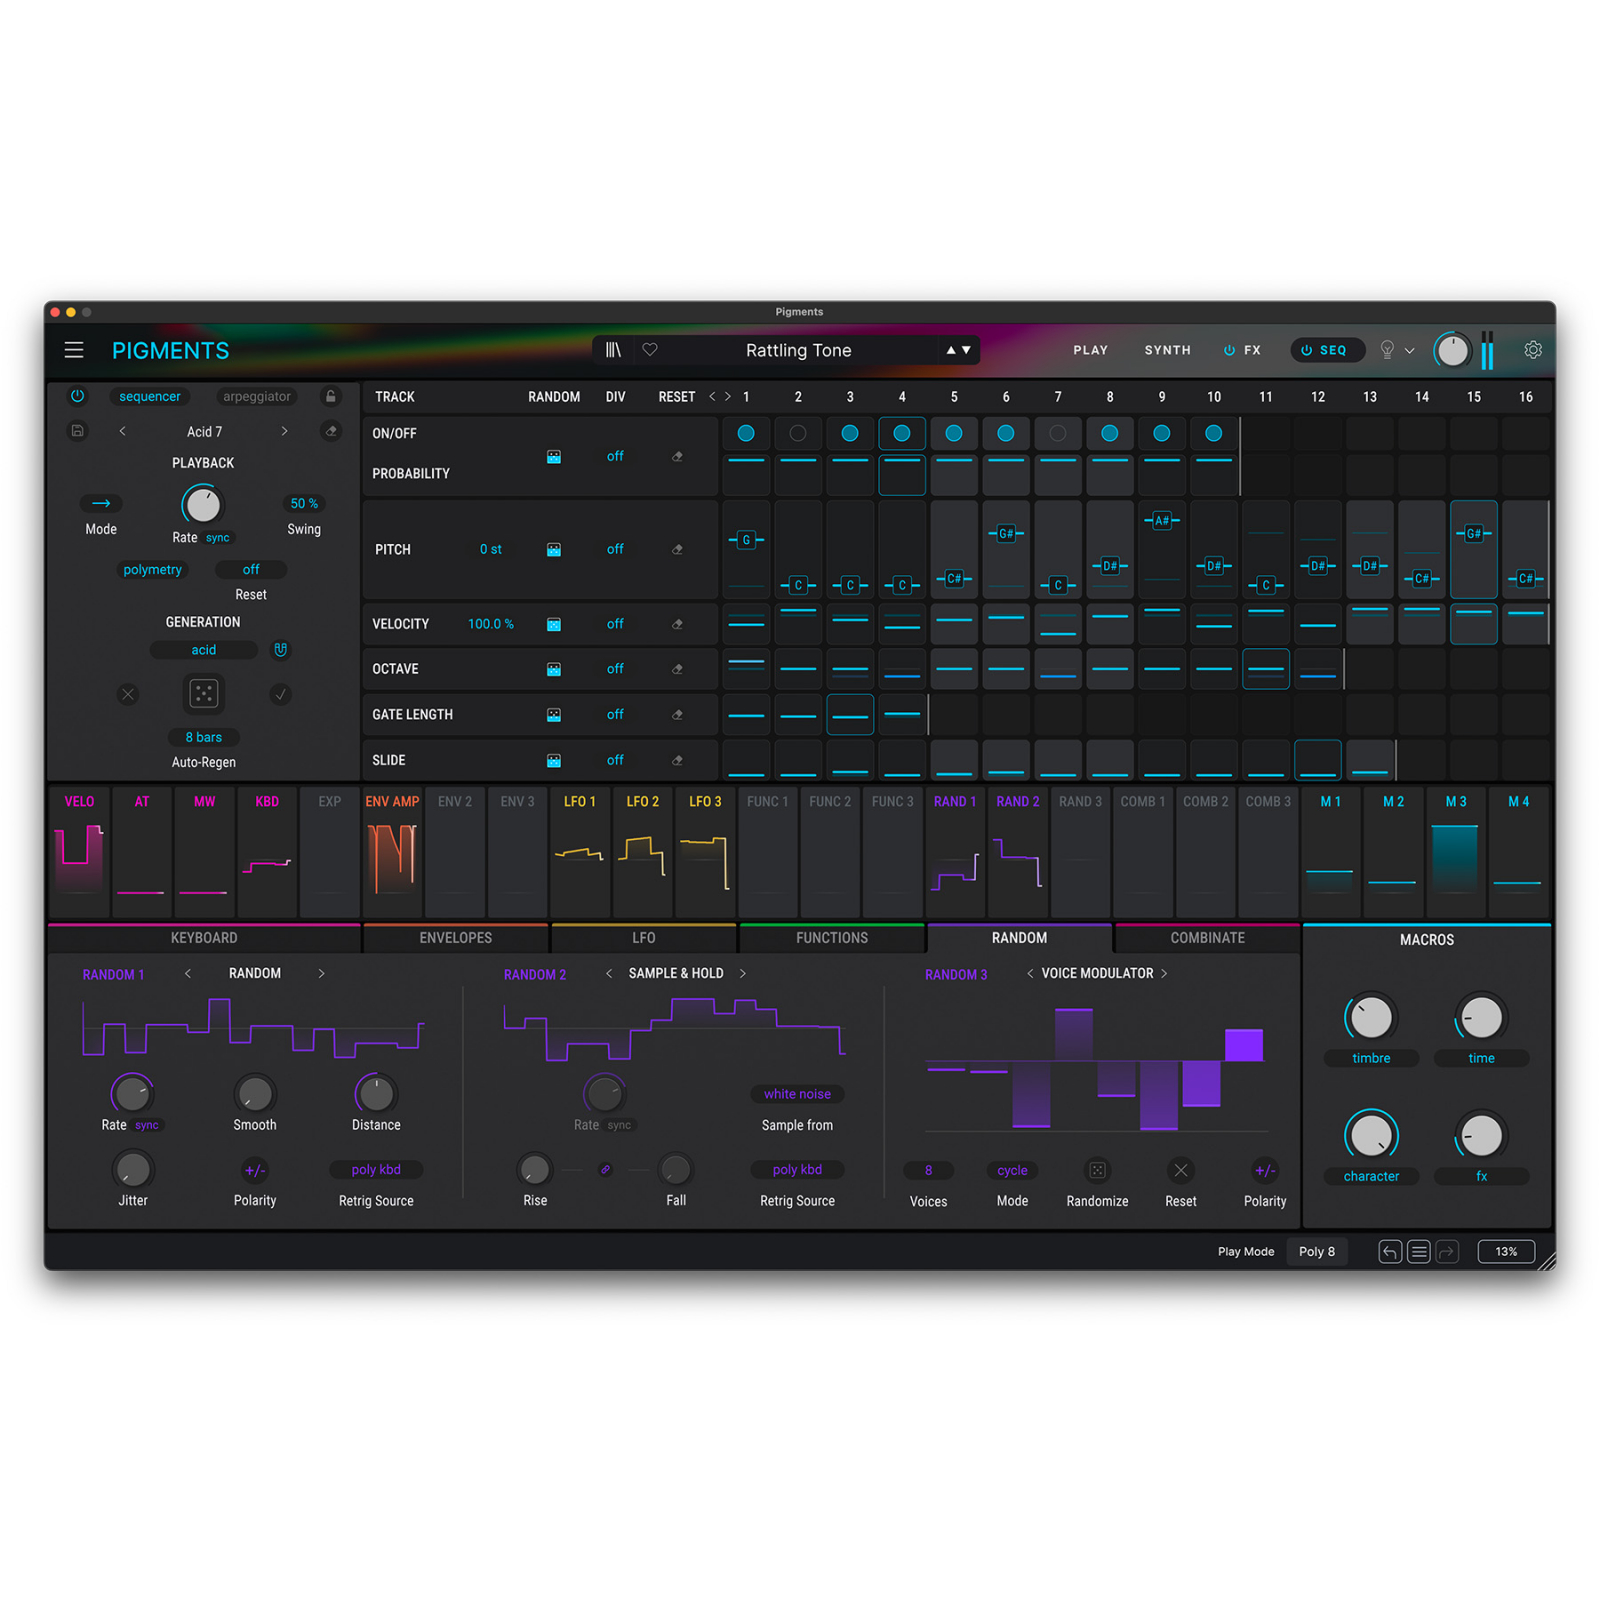Select next preset with down arrow
The width and height of the screenshot is (1600, 1600).
966,350
